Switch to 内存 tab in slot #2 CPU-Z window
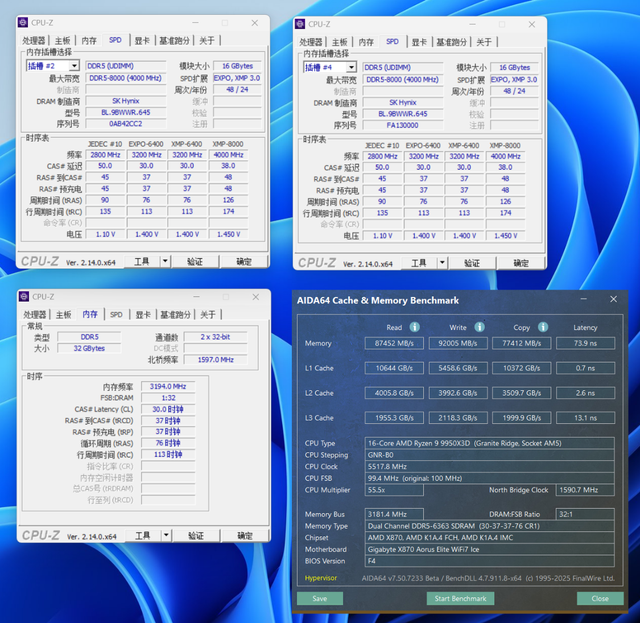This screenshot has width=640, height=623. [89, 40]
